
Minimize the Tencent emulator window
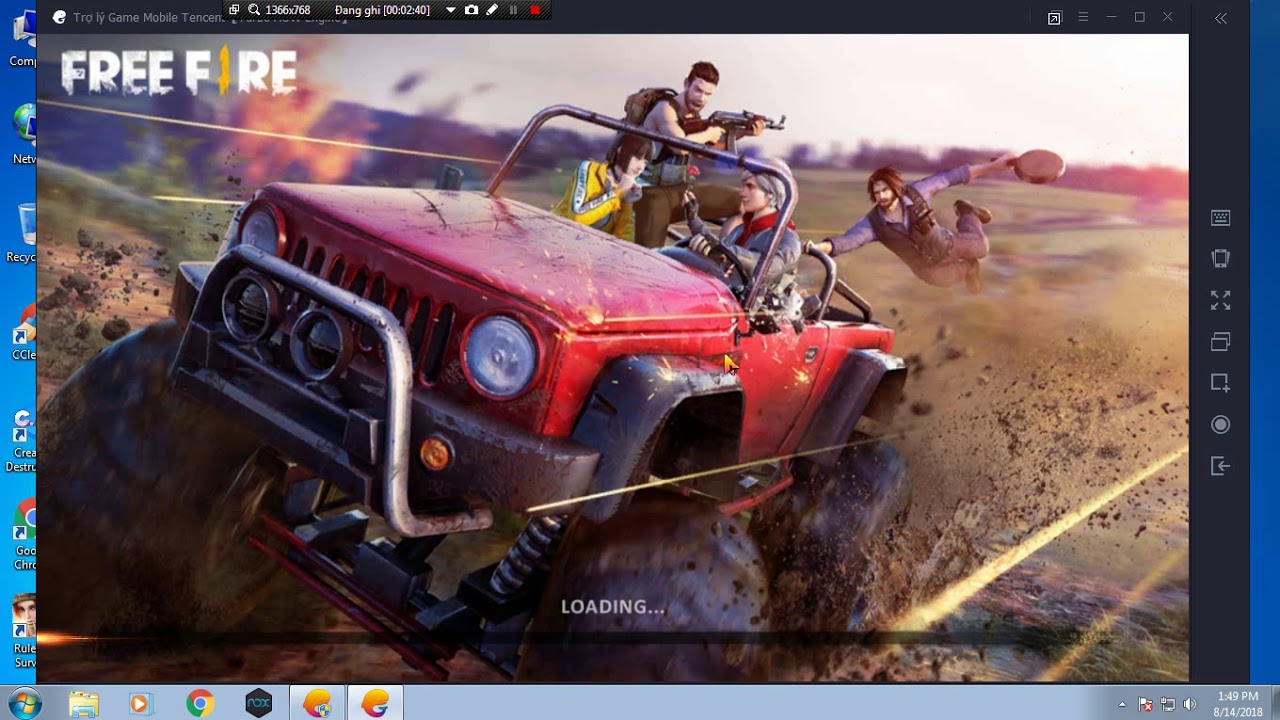tap(1111, 17)
